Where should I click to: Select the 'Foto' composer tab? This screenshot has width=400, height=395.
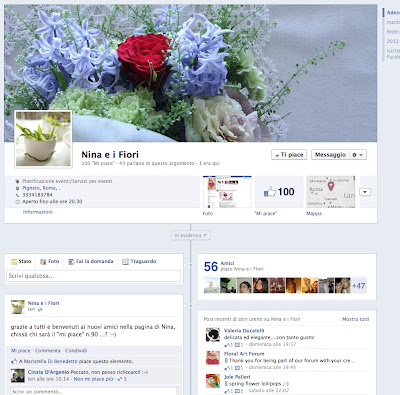[50, 261]
